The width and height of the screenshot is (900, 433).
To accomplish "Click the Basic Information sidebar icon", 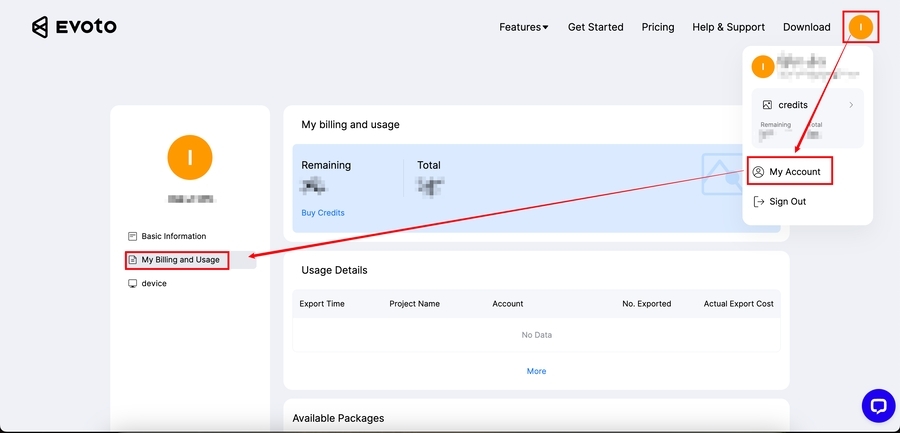I will [132, 237].
